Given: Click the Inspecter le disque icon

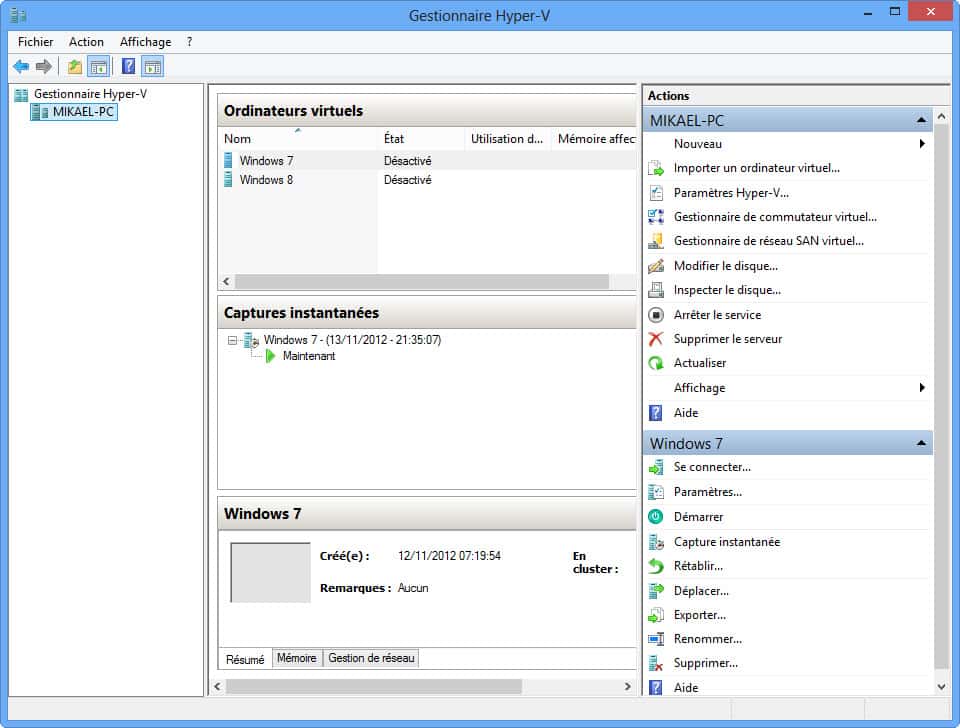Looking at the screenshot, I should (x=656, y=290).
